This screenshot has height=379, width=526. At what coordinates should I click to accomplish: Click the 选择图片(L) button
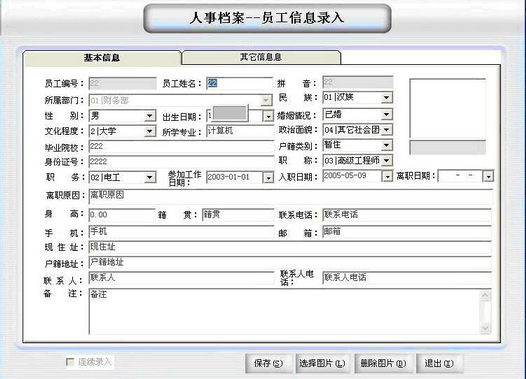[322, 363]
